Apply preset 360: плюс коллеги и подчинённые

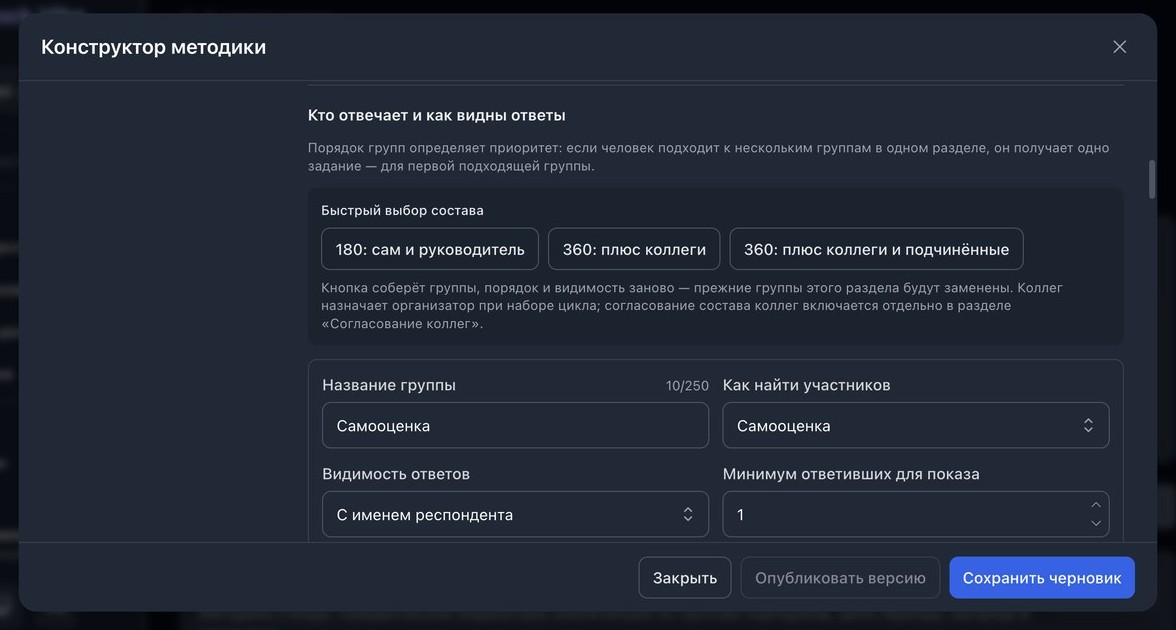pos(876,249)
